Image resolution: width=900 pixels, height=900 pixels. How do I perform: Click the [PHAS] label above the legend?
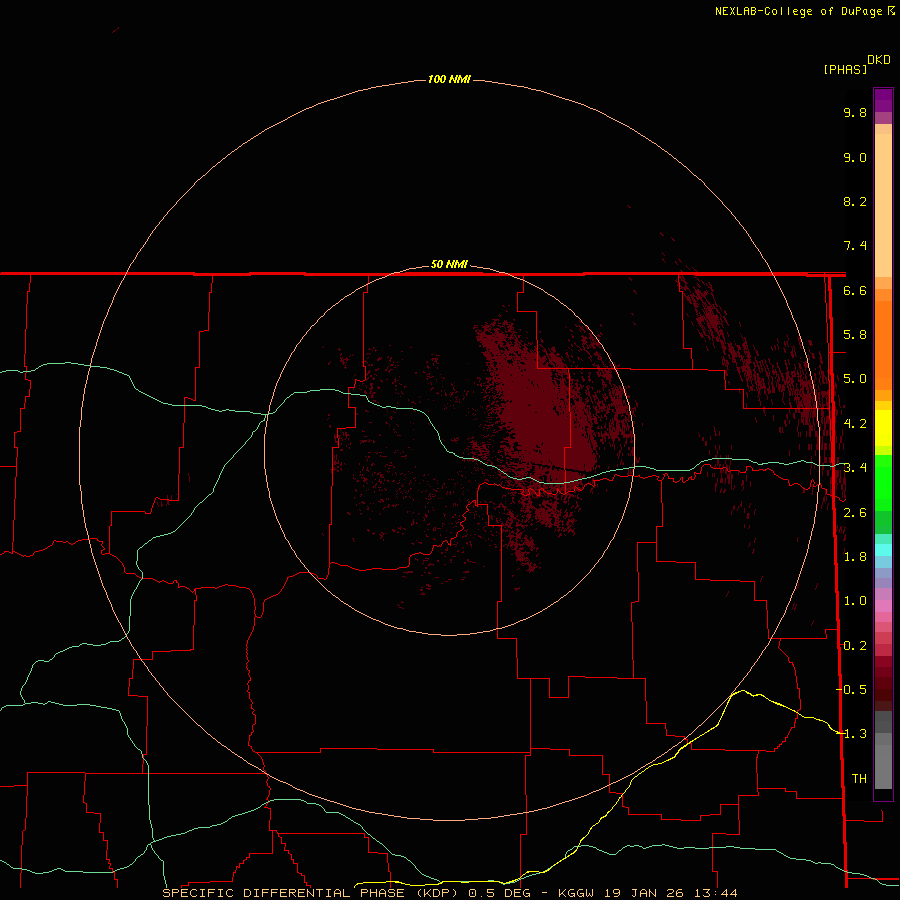pos(845,69)
